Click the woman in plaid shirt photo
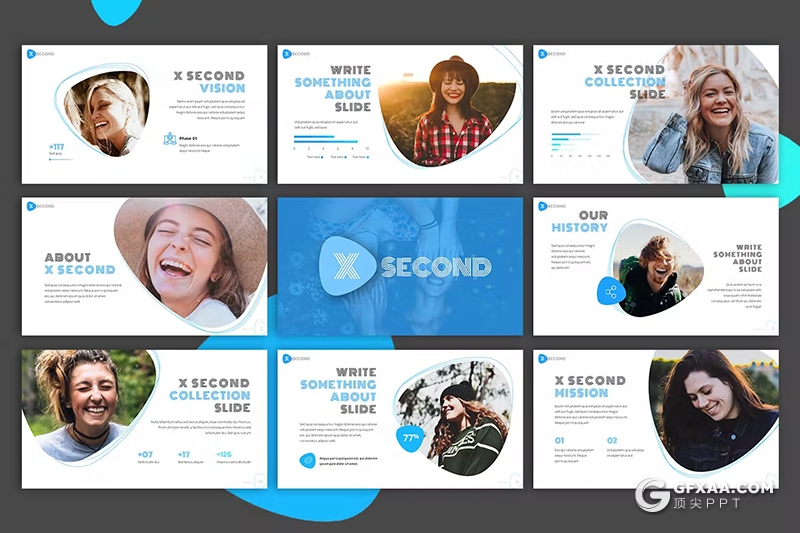 click(450, 112)
